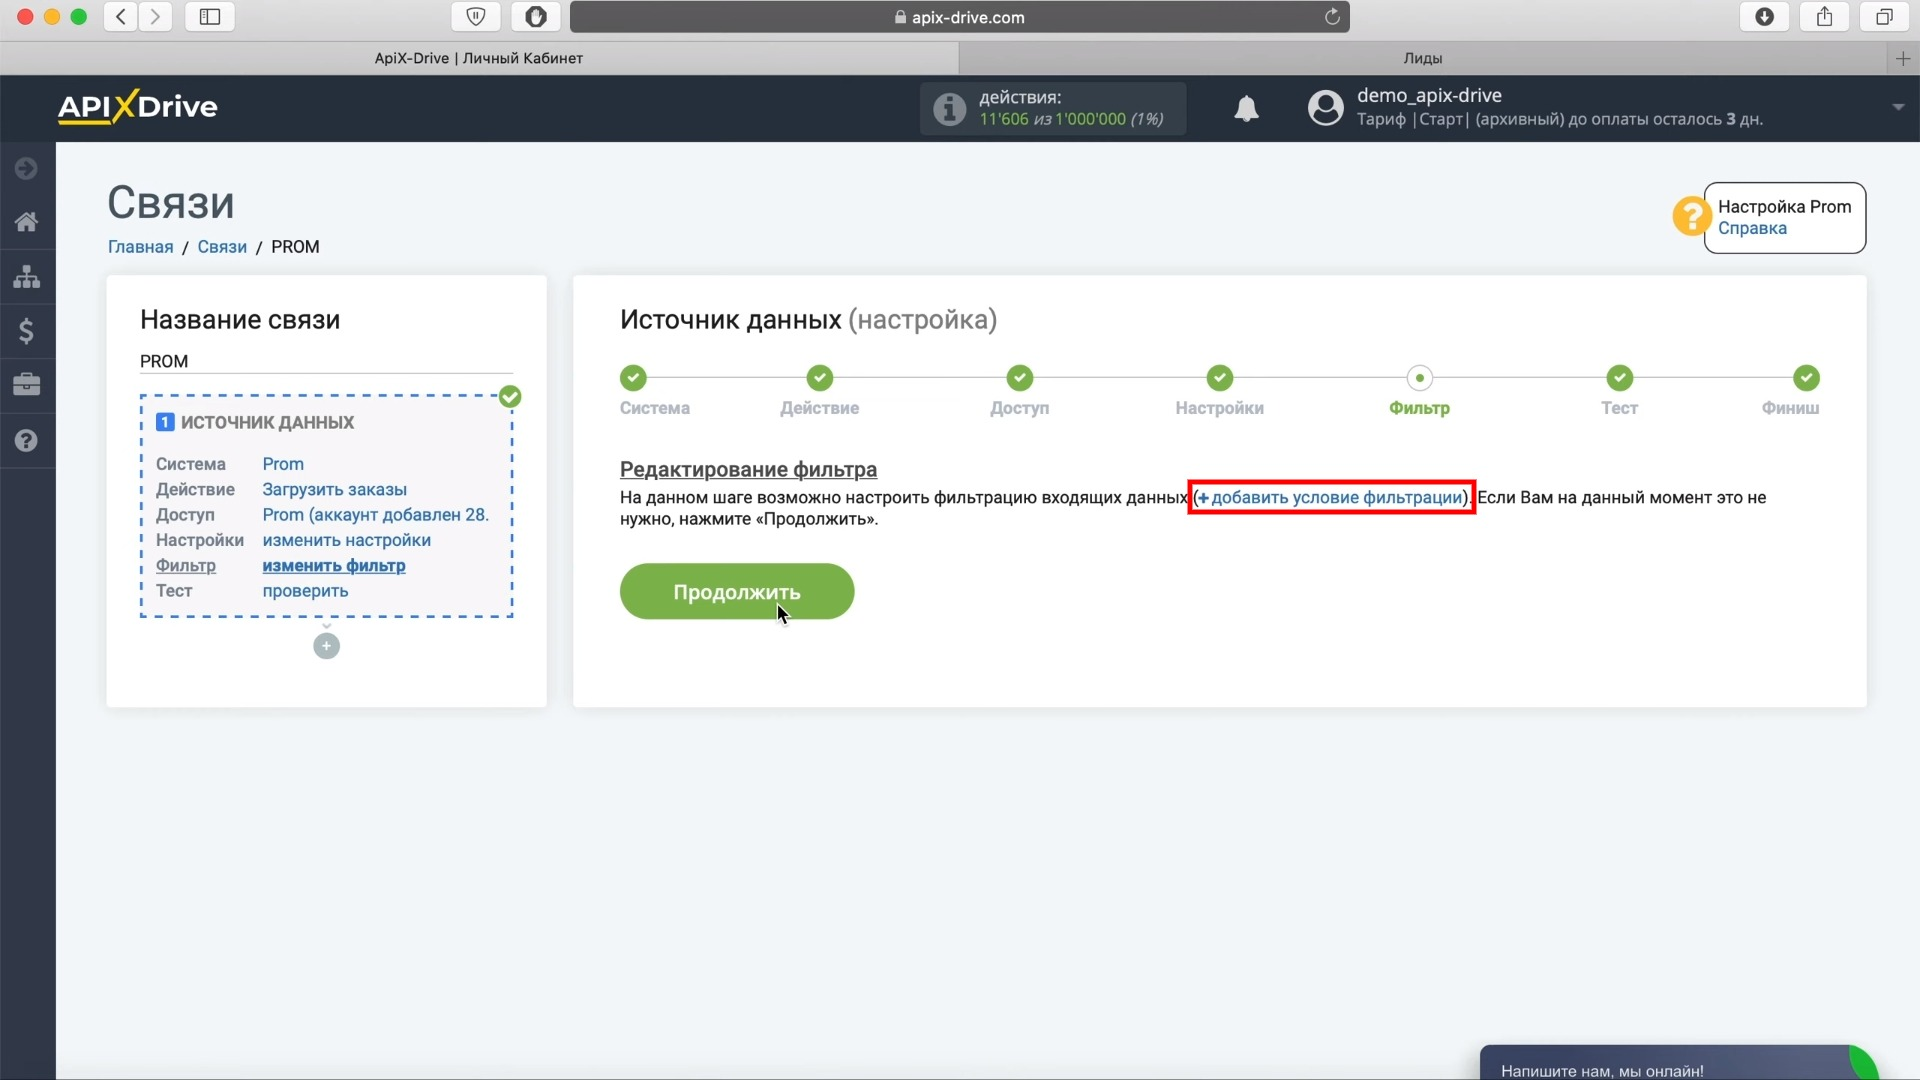The width and height of the screenshot is (1920, 1080).
Task: Click the user profile avatar icon
Action: click(x=1325, y=108)
